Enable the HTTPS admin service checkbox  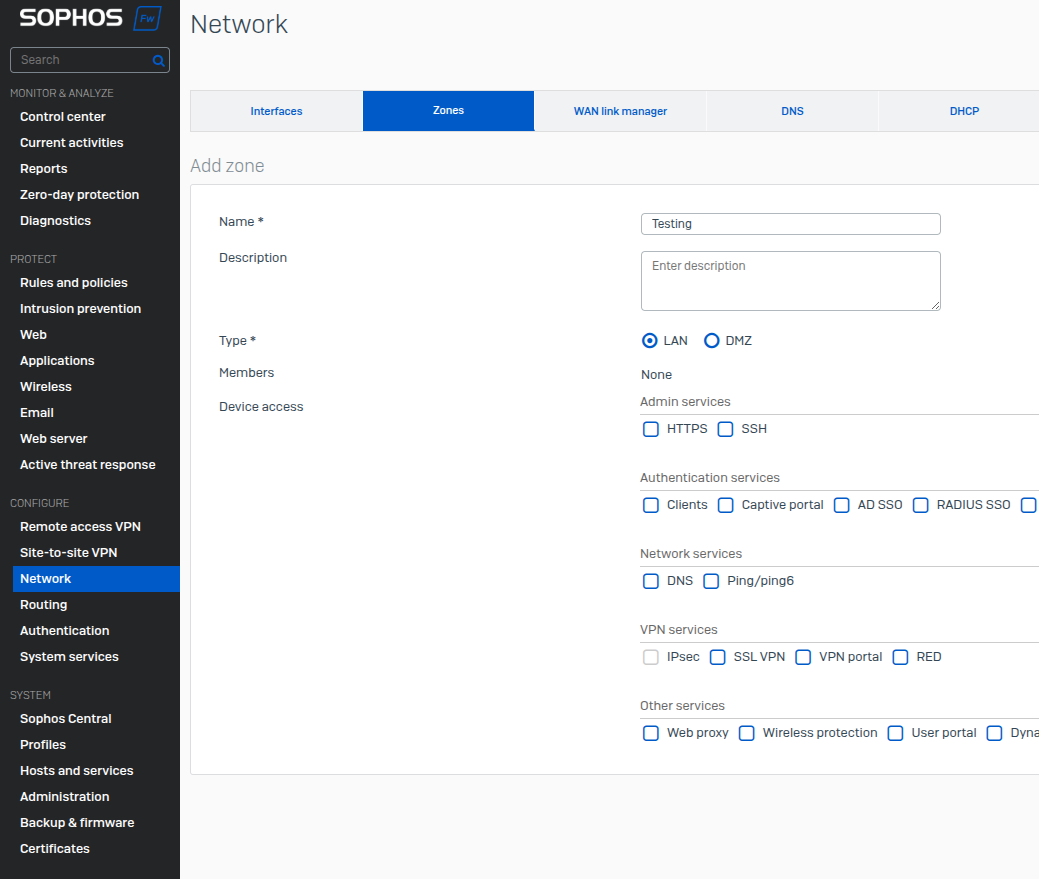(x=651, y=429)
